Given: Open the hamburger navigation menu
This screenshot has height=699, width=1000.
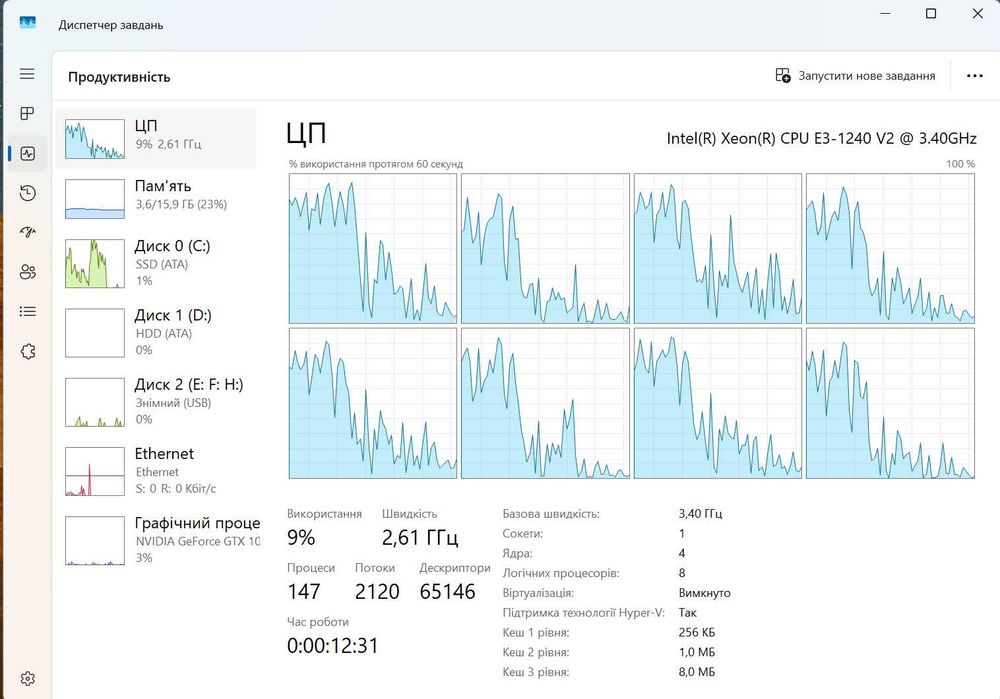Looking at the screenshot, I should click(x=27, y=74).
